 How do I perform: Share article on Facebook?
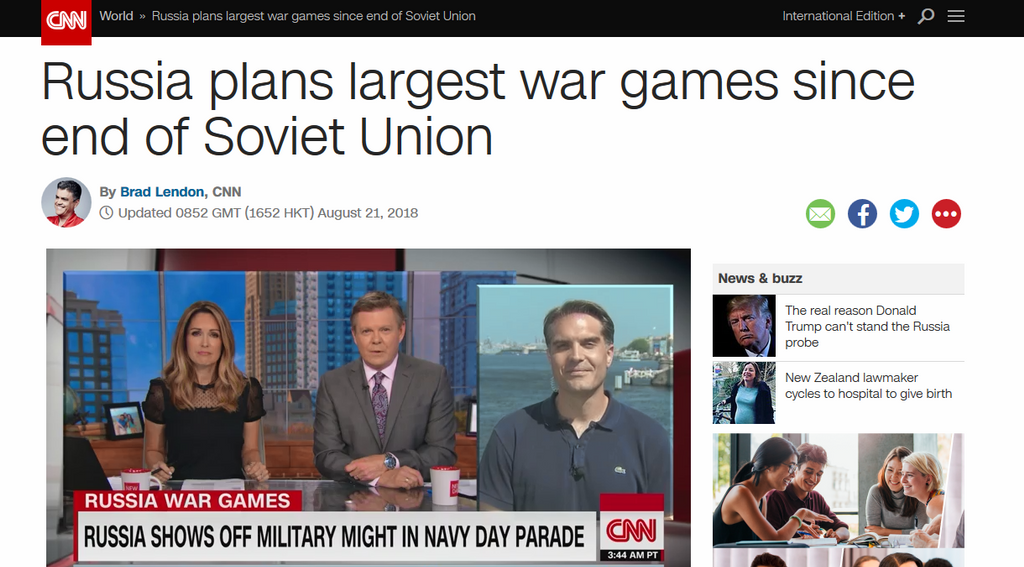[862, 214]
